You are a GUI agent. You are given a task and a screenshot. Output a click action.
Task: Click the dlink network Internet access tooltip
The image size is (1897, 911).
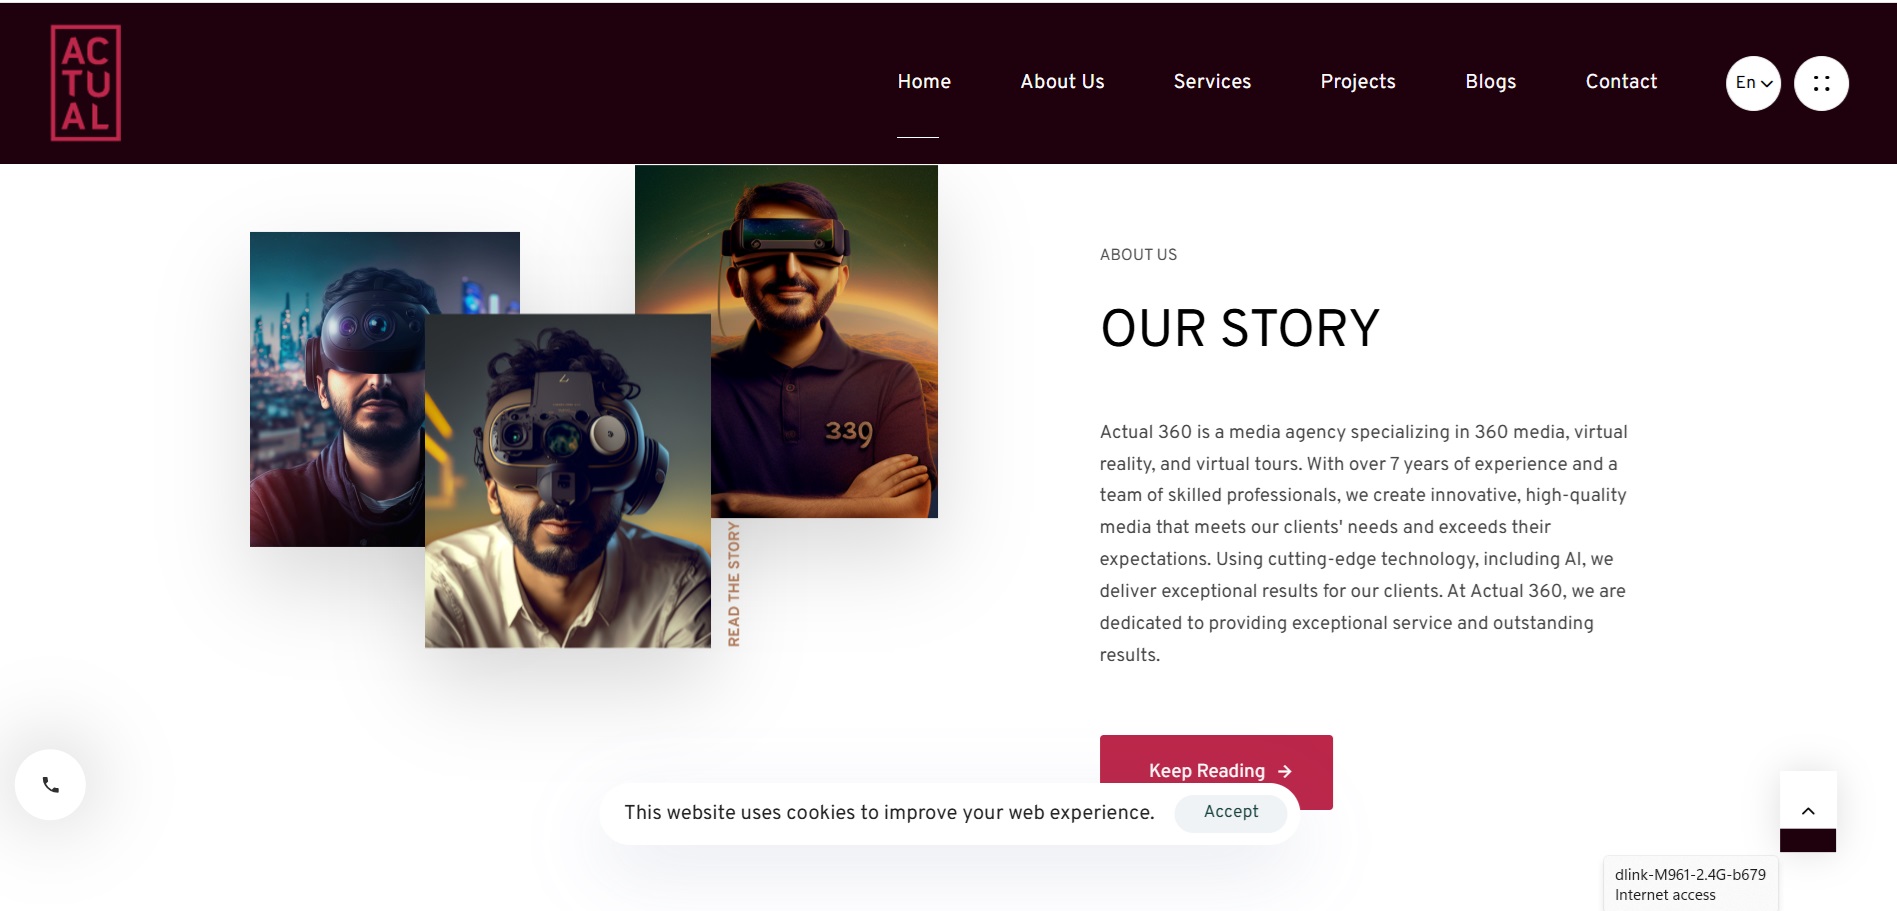point(1690,884)
